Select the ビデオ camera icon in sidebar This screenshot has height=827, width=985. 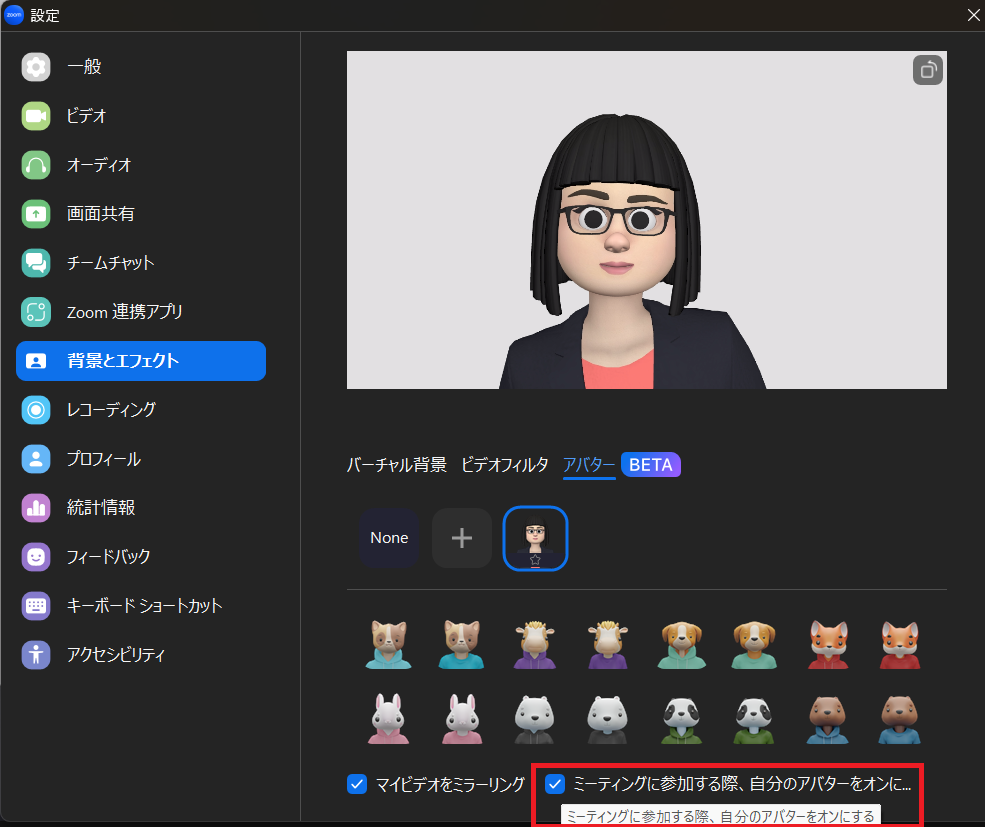[36, 116]
